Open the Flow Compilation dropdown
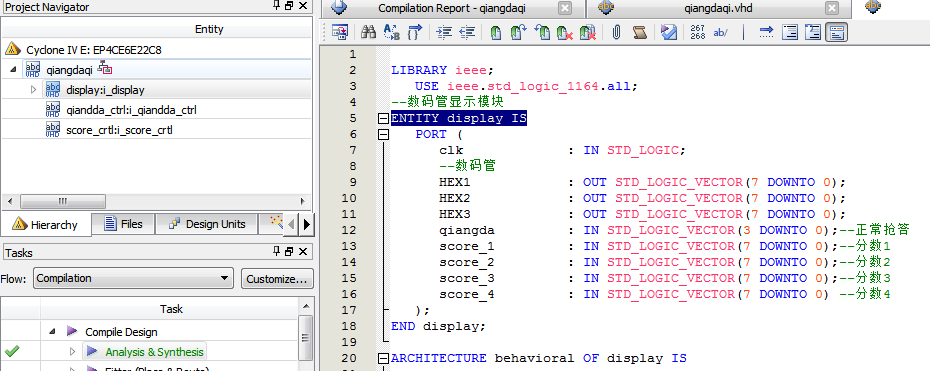 pyautogui.click(x=133, y=278)
